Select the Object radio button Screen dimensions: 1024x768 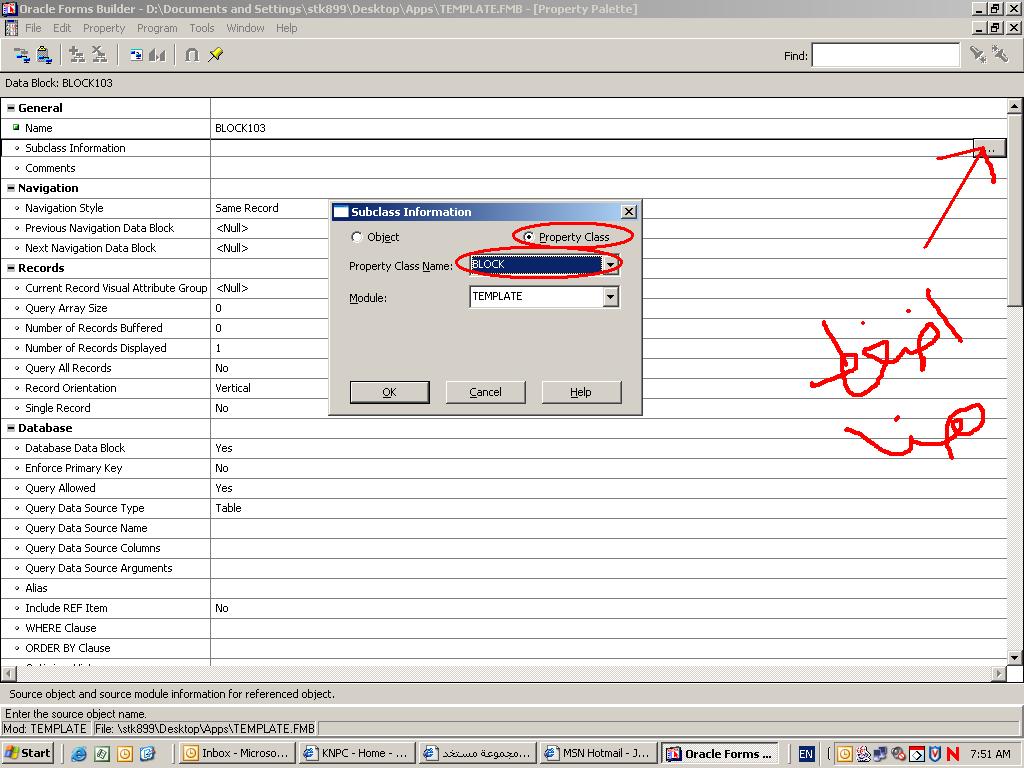pyautogui.click(x=357, y=237)
